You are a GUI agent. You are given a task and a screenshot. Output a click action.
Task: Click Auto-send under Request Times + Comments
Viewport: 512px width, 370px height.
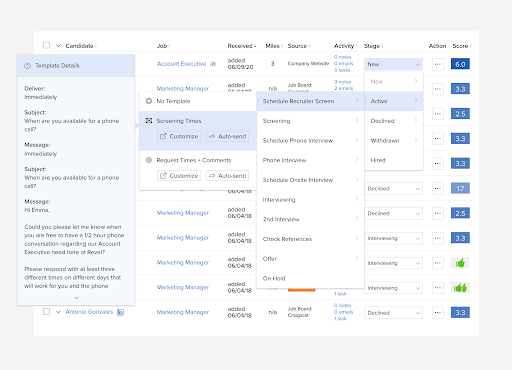[x=227, y=176]
